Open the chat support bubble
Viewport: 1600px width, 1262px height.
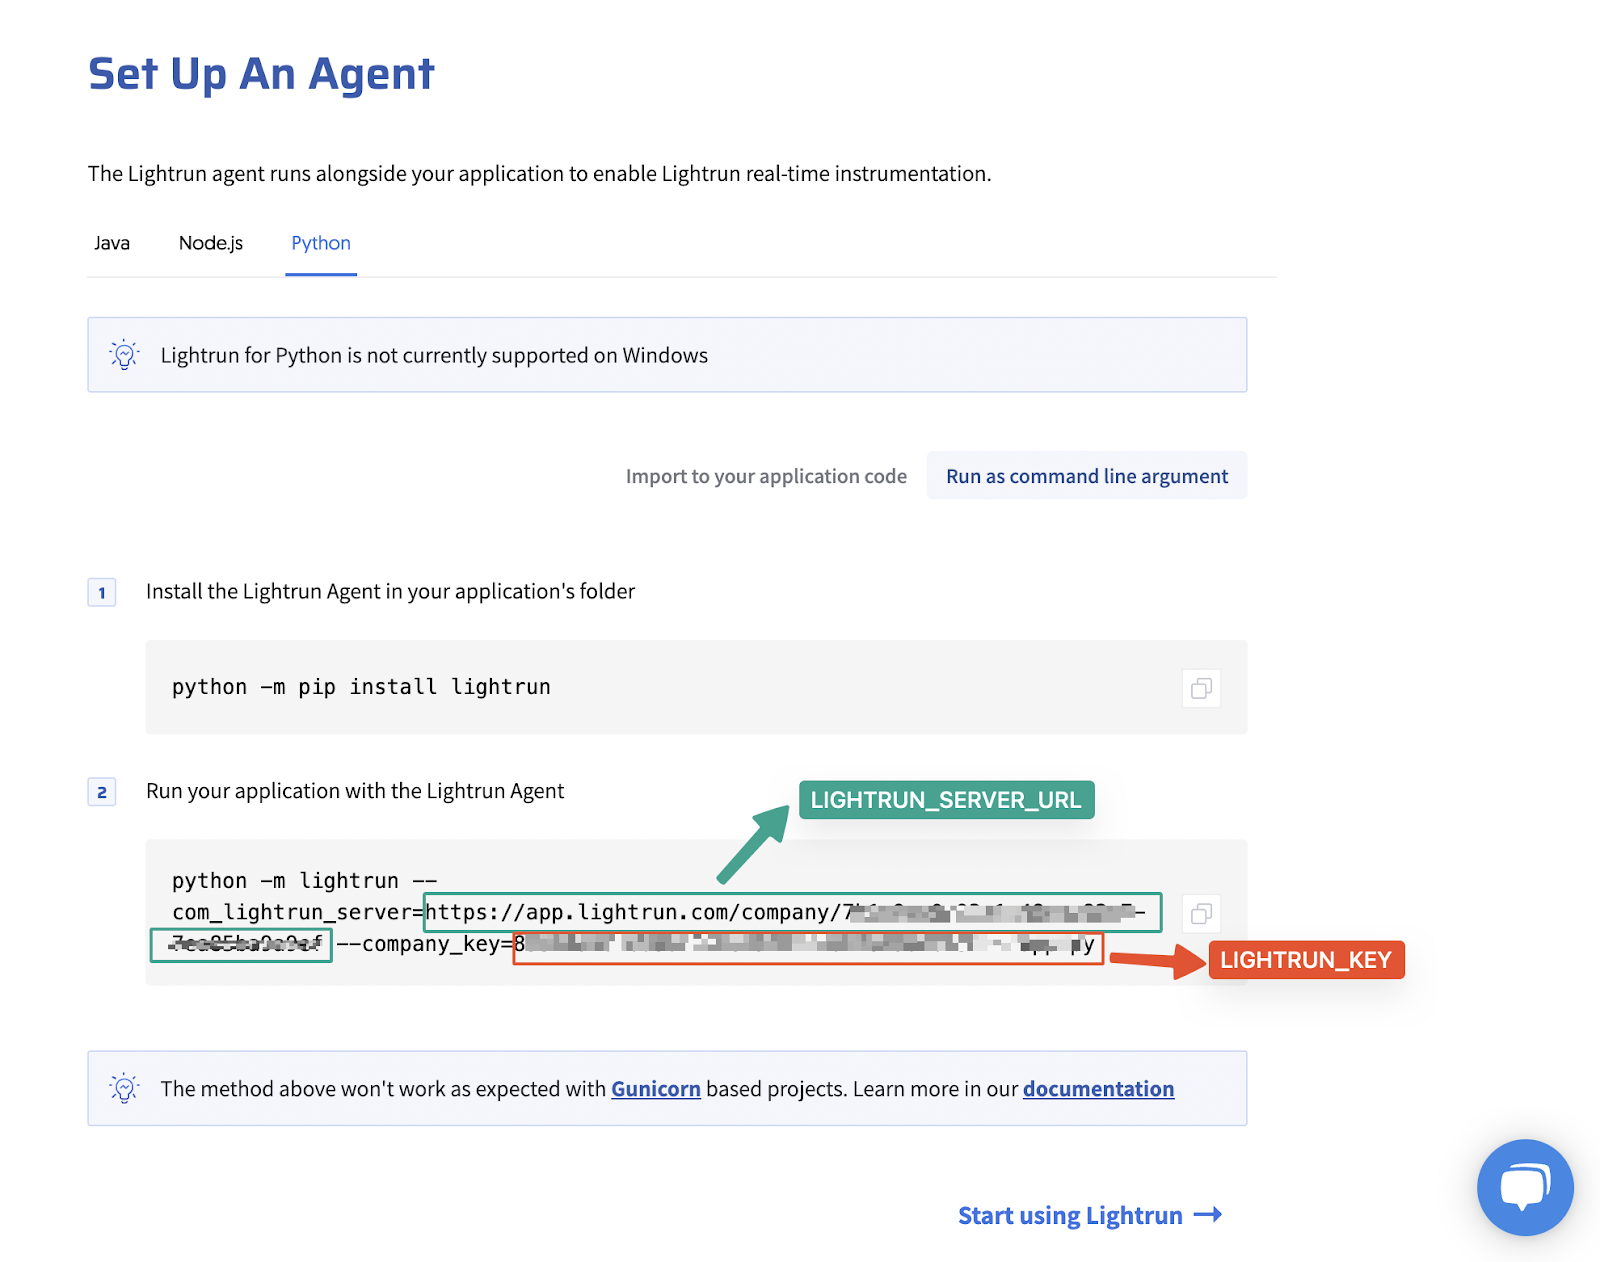pyautogui.click(x=1525, y=1187)
